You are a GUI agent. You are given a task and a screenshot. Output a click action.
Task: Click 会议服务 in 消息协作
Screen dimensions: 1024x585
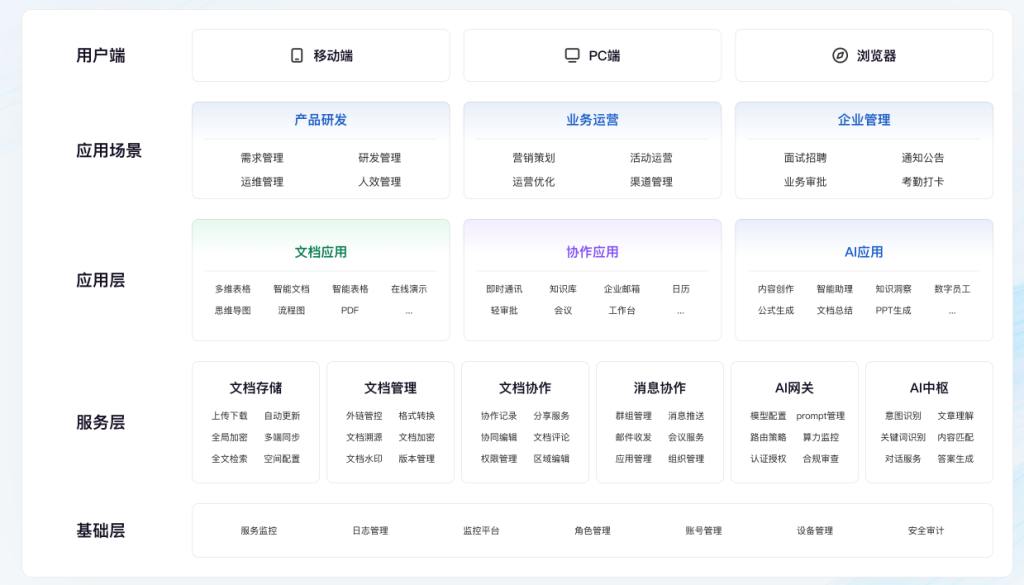point(686,437)
